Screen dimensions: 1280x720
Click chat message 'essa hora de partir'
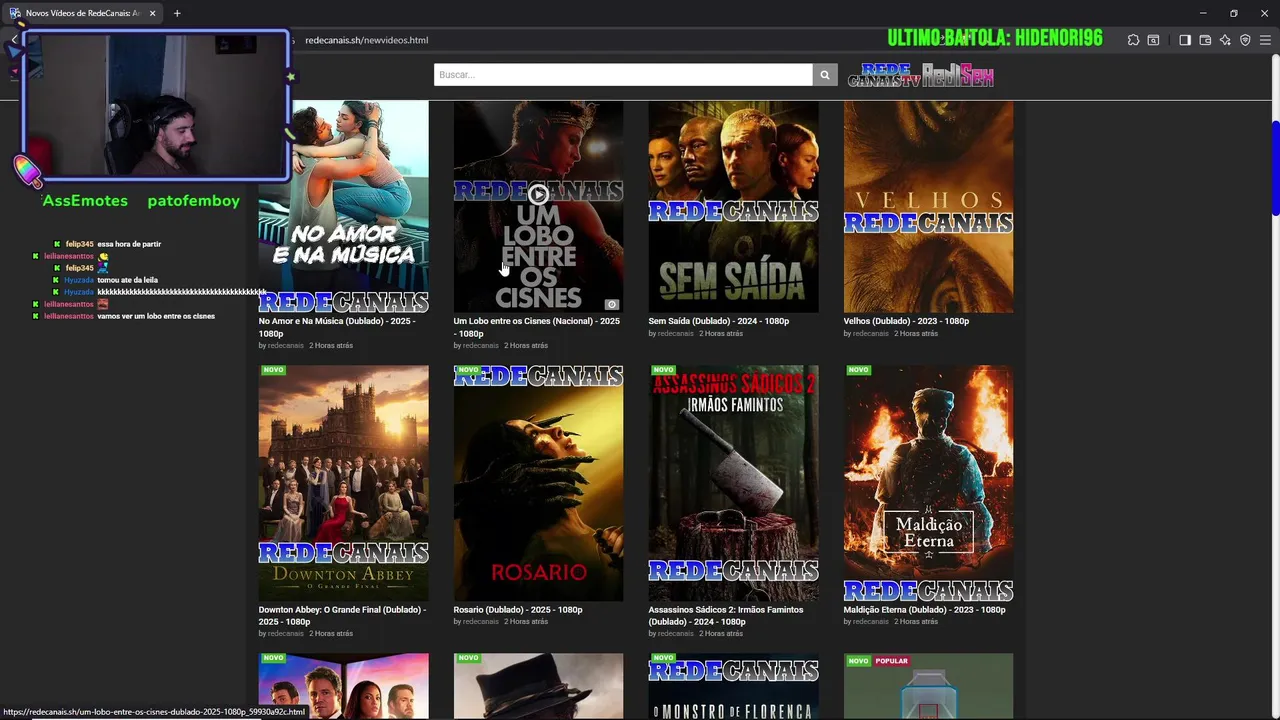point(129,244)
